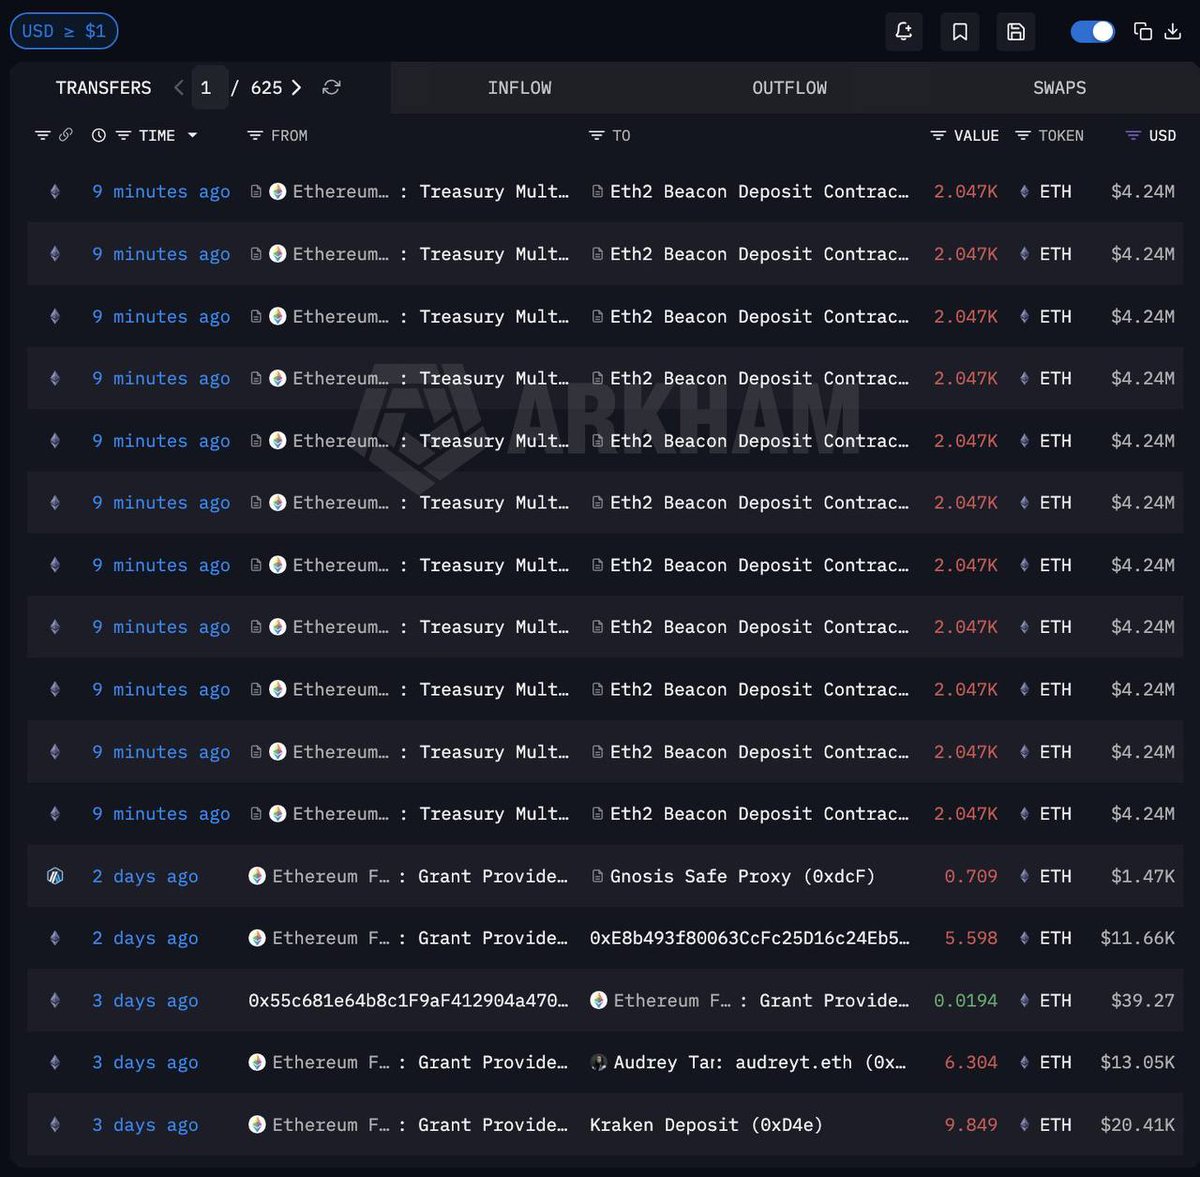This screenshot has width=1200, height=1177.
Task: Save the current view with the save icon
Action: (1016, 31)
